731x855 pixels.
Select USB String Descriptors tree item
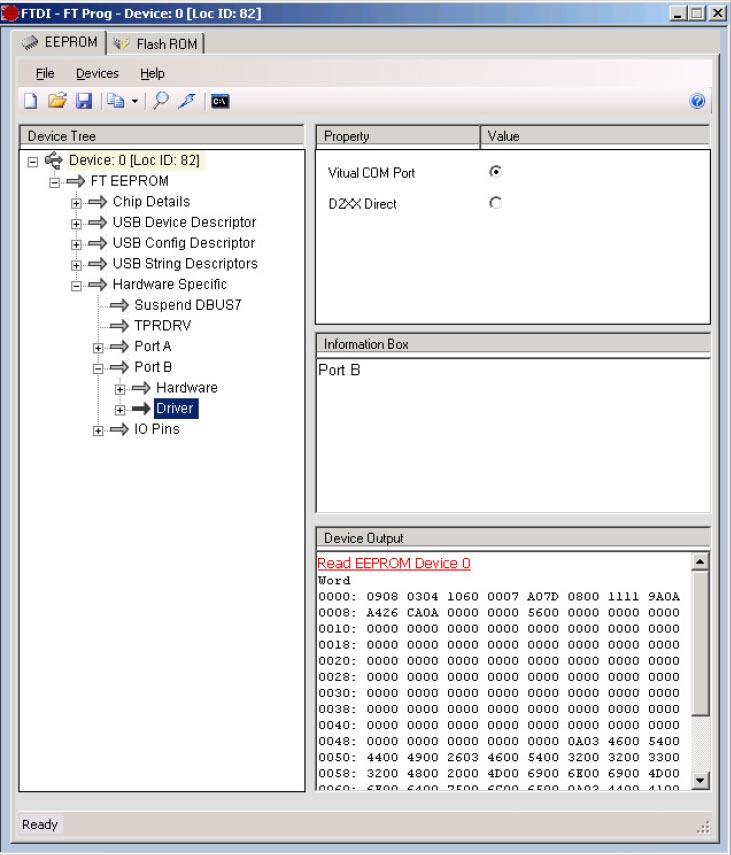click(185, 264)
